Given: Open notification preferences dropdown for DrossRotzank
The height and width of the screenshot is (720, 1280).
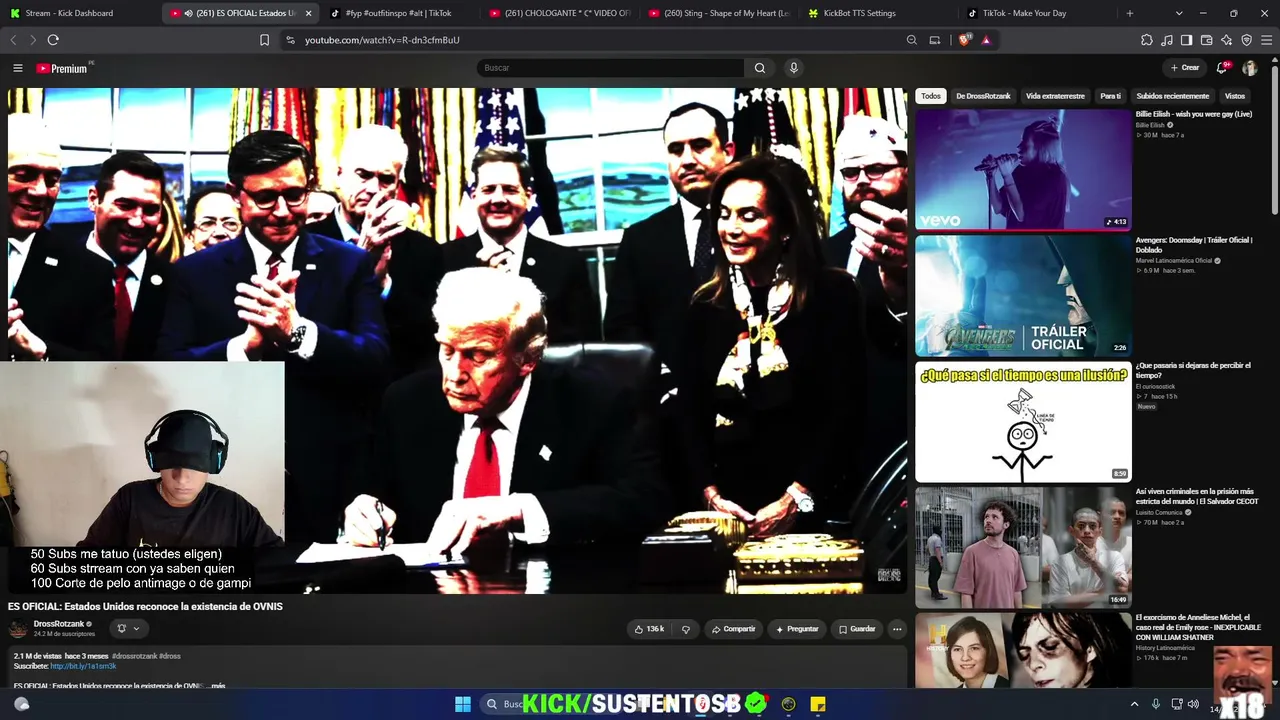Looking at the screenshot, I should (x=128, y=628).
